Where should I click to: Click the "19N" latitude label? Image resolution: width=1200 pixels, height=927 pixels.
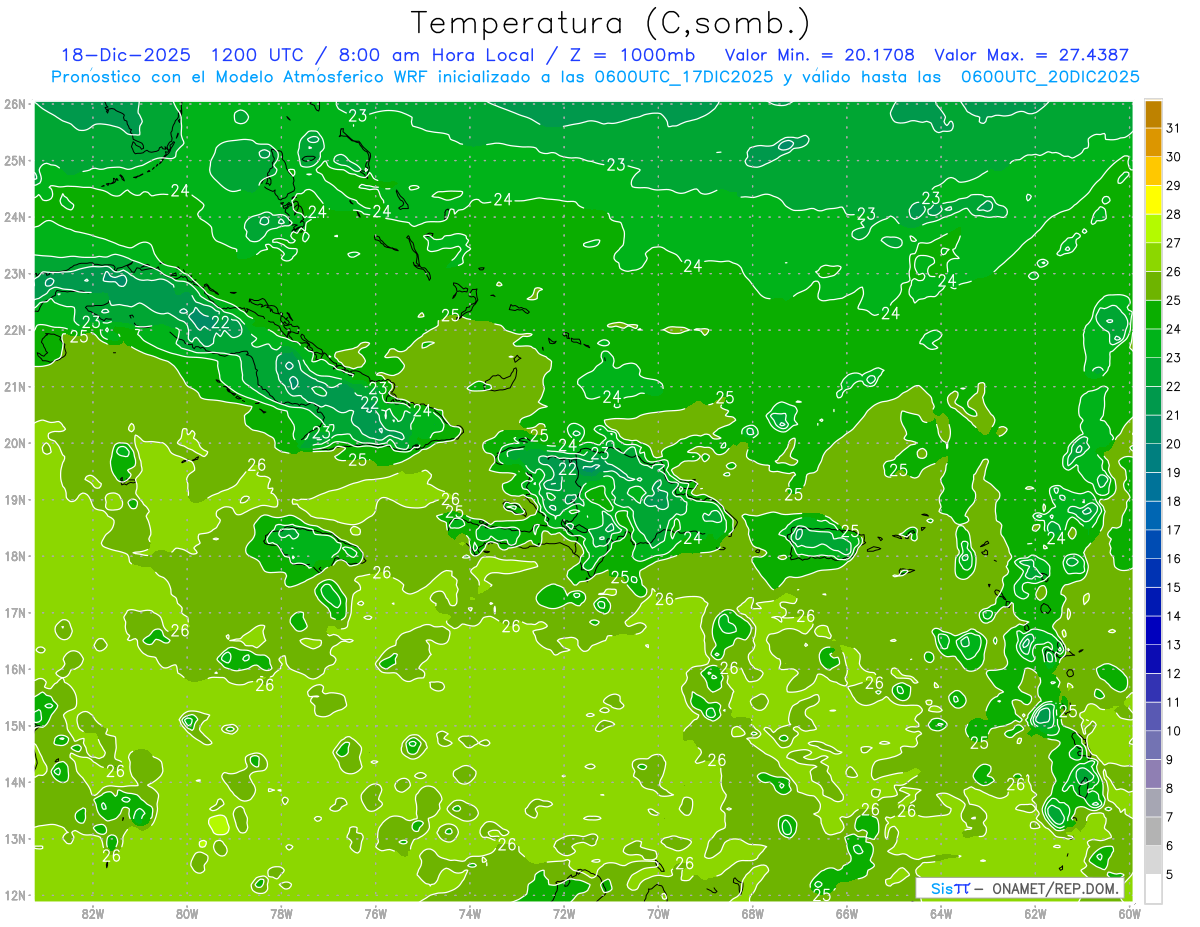point(15,499)
